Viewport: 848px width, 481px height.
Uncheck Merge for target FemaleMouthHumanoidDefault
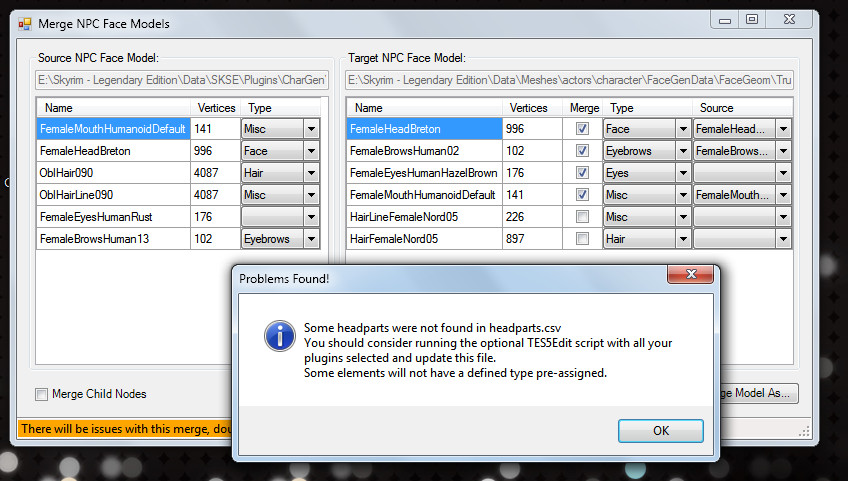pyautogui.click(x=582, y=194)
